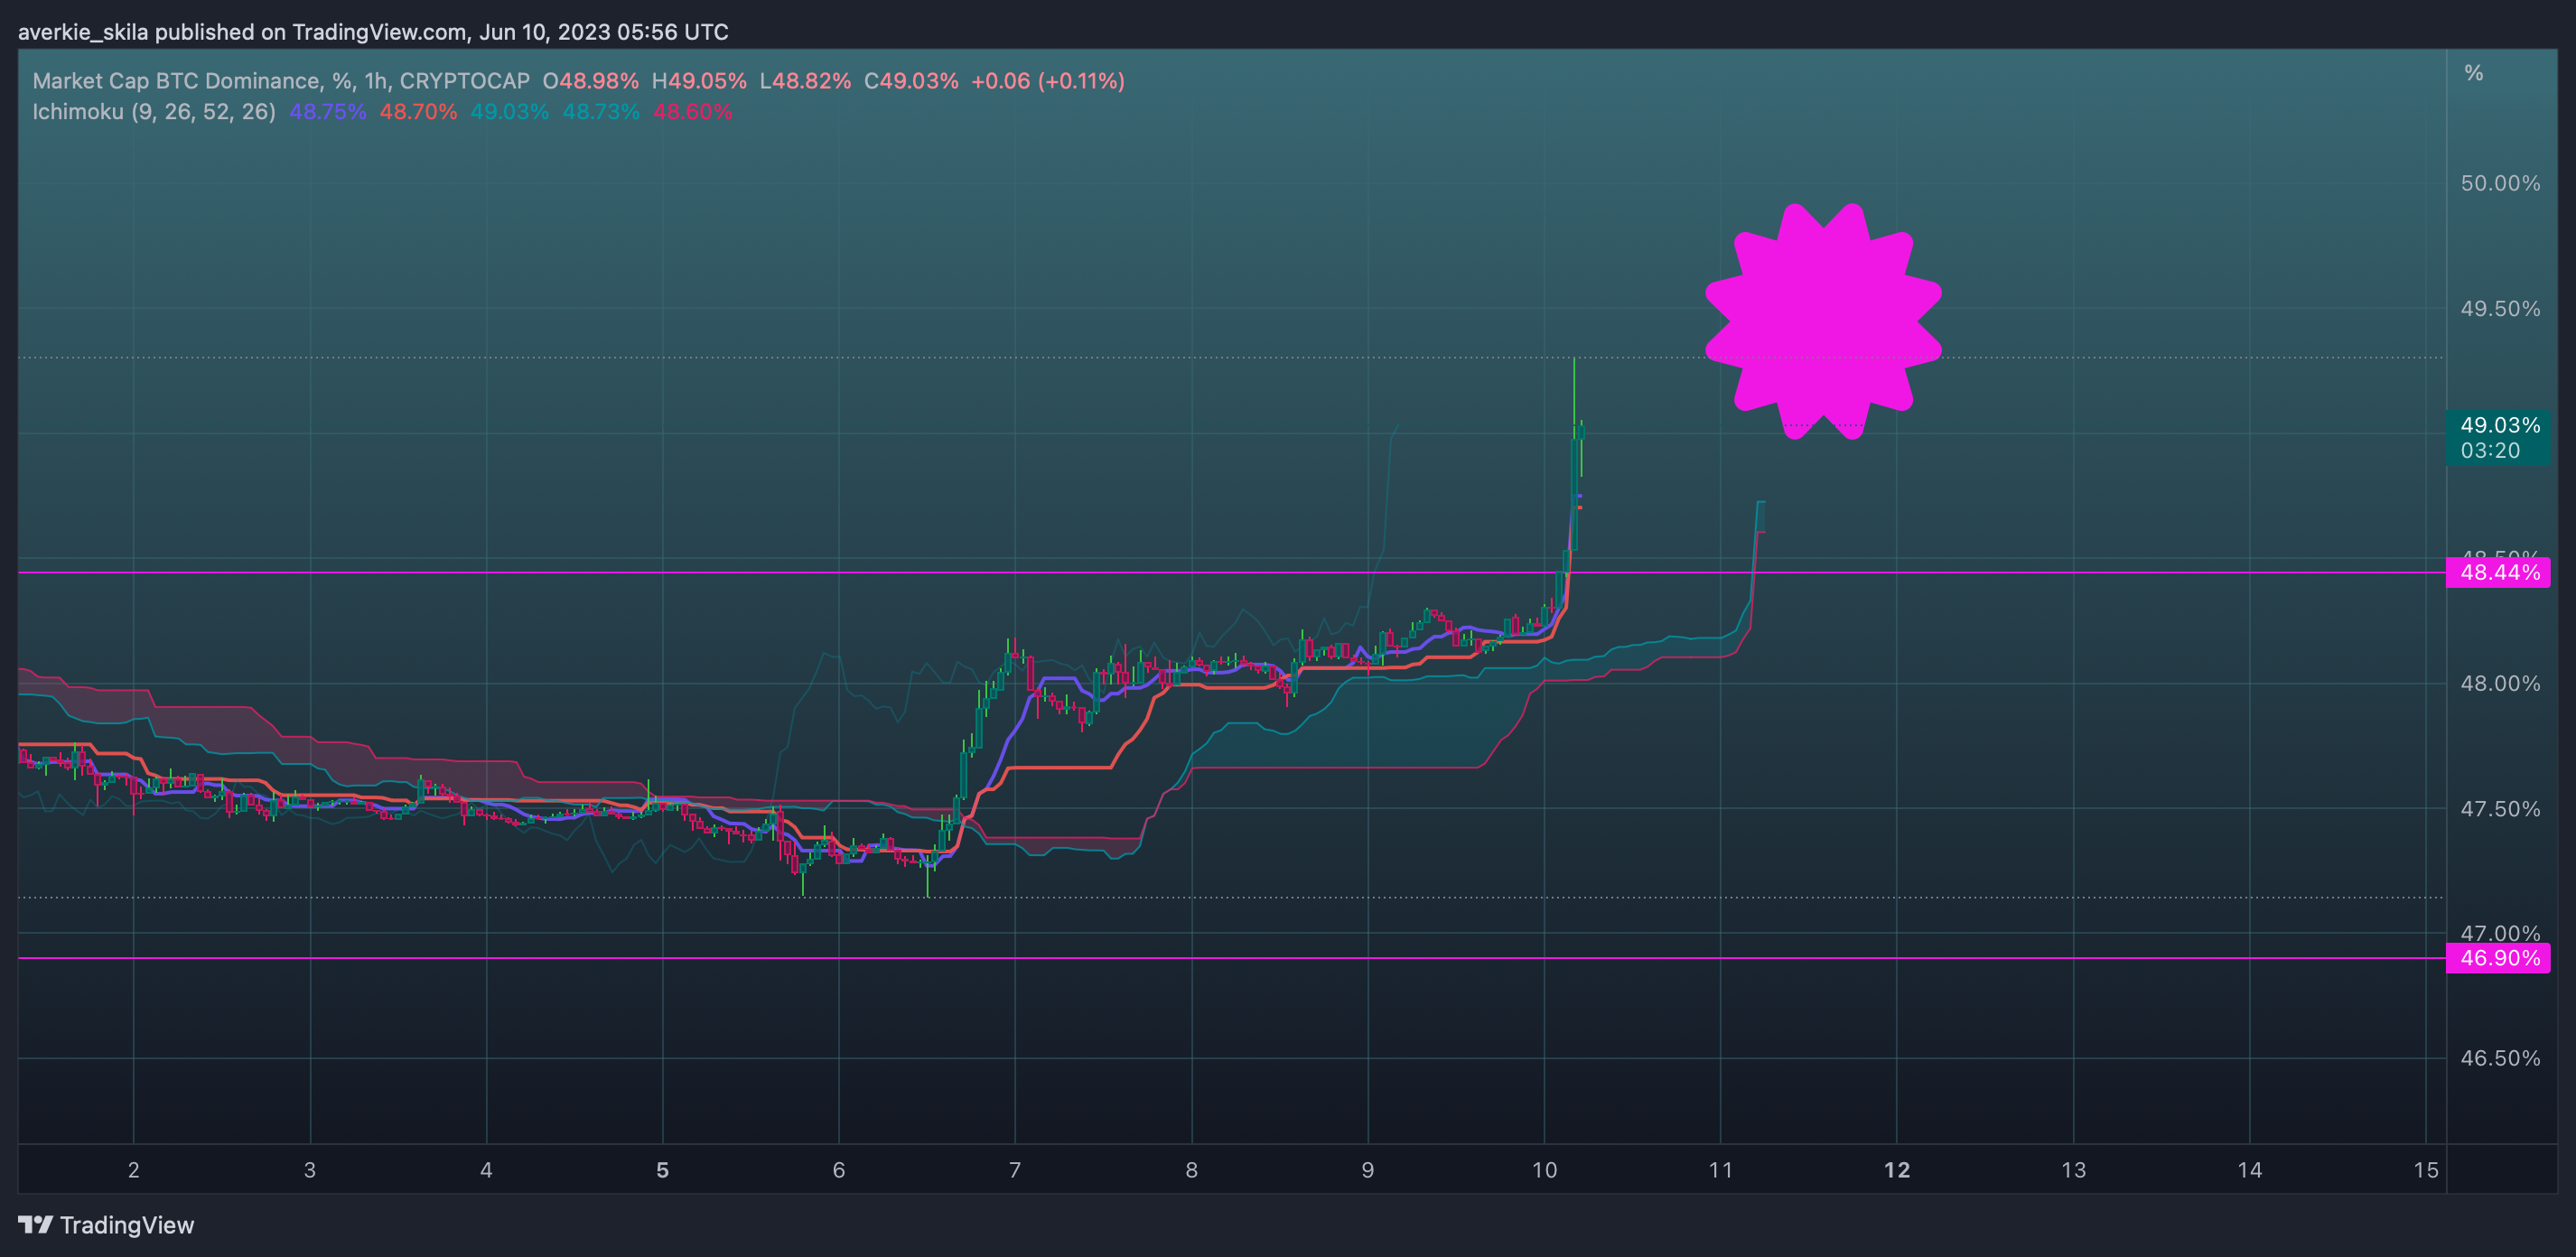Click the 48.00% price axis label
2576x1257 pixels.
[2500, 684]
